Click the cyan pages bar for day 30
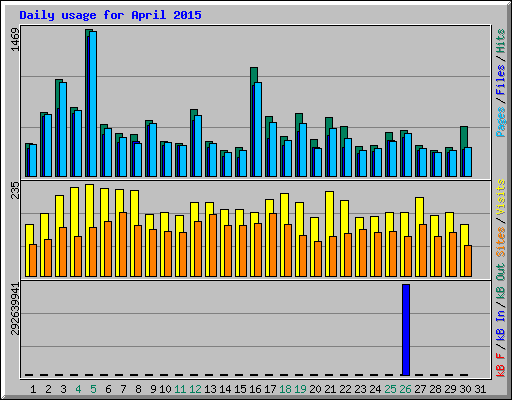Screen dimensions: 512x400 468,162
